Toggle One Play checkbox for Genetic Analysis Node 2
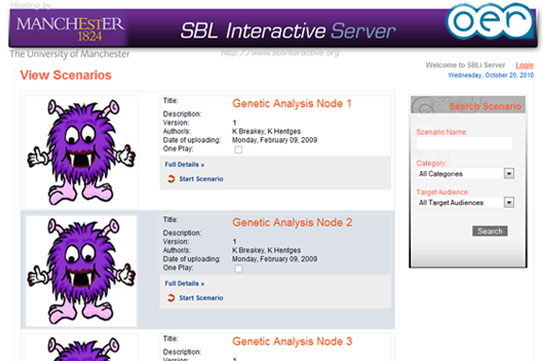 coord(238,268)
